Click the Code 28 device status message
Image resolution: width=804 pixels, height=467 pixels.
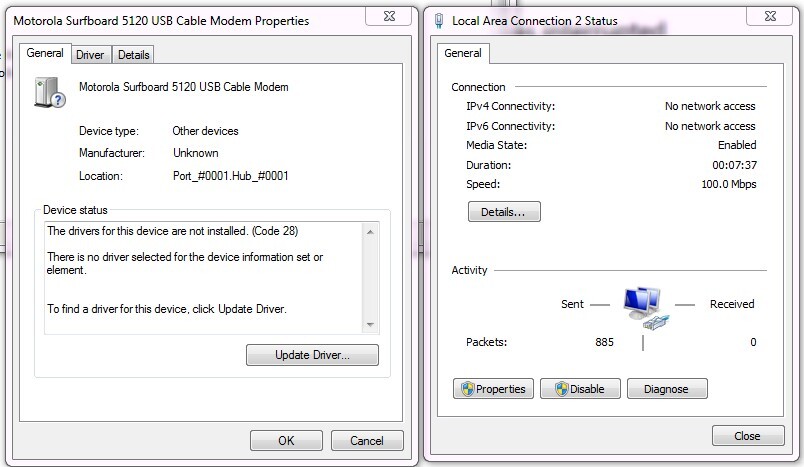tap(172, 231)
